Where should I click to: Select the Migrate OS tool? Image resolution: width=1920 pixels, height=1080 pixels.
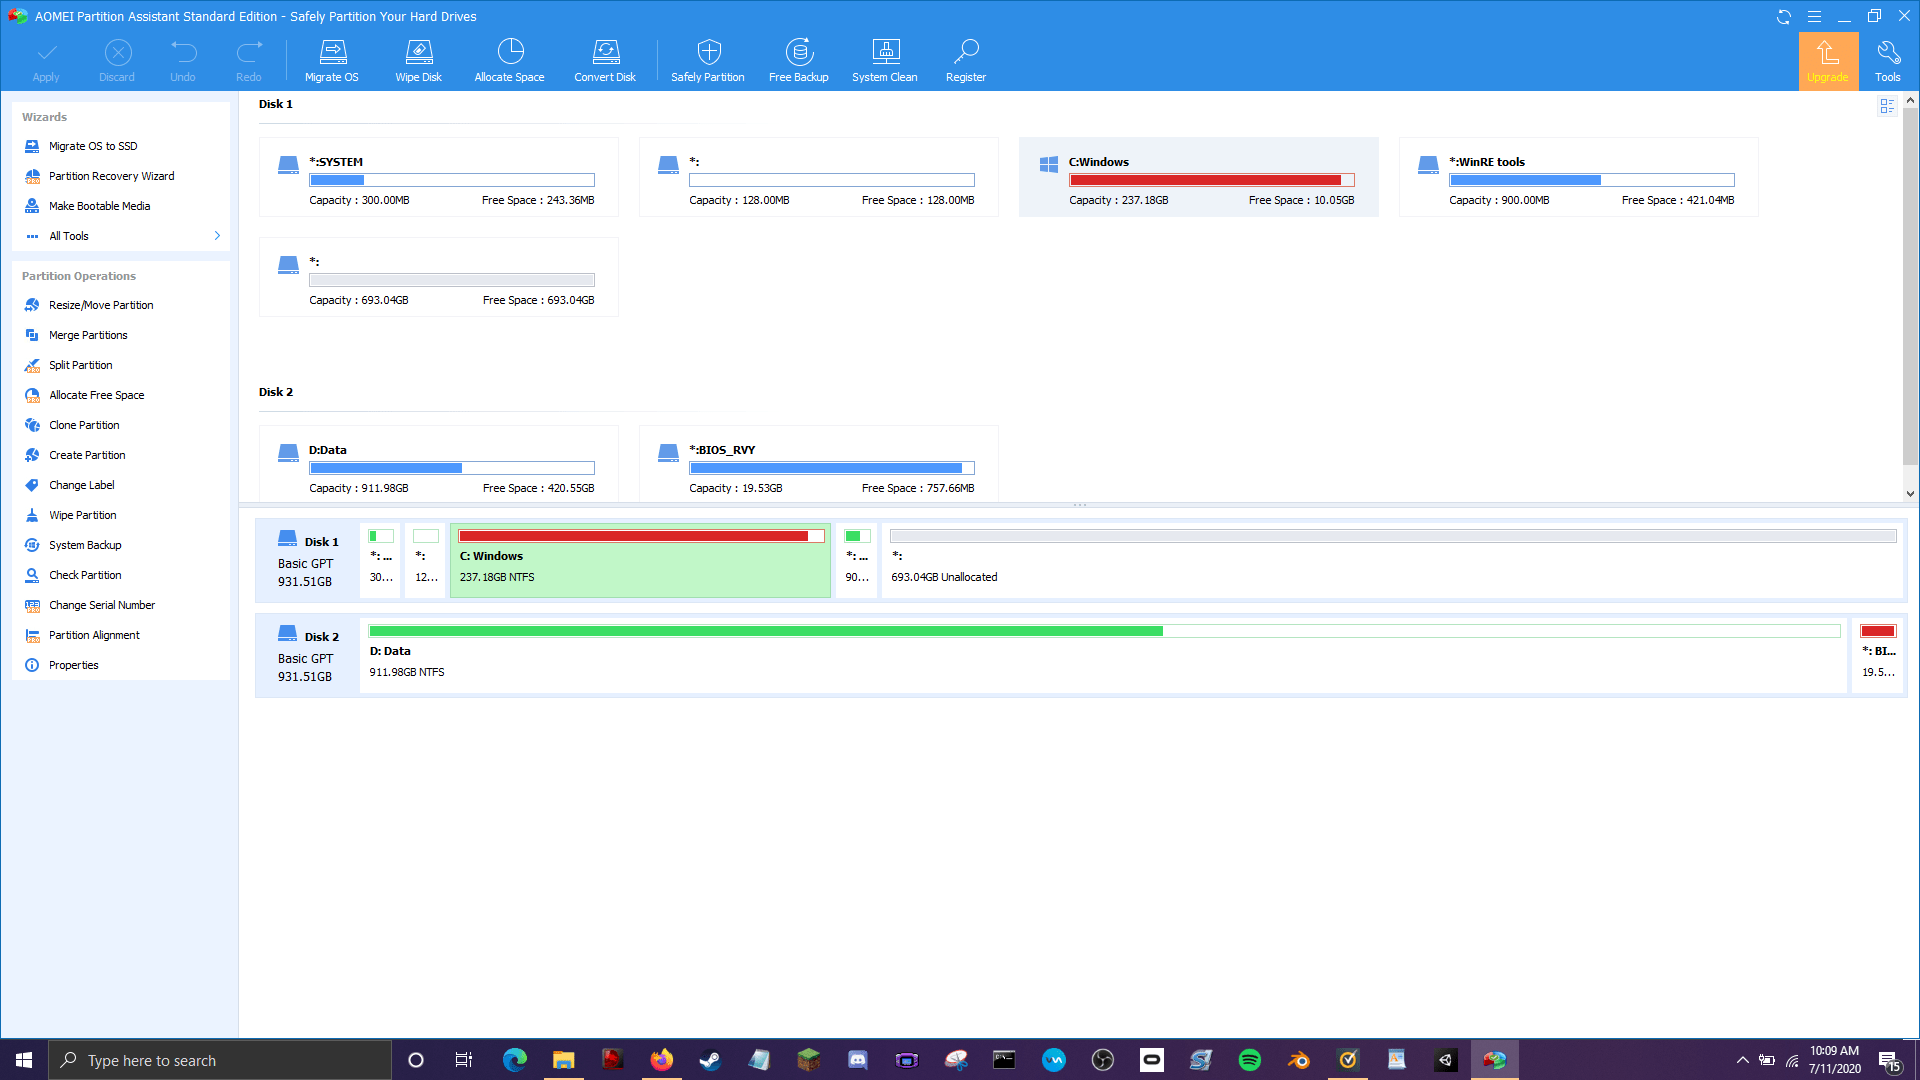pos(331,60)
